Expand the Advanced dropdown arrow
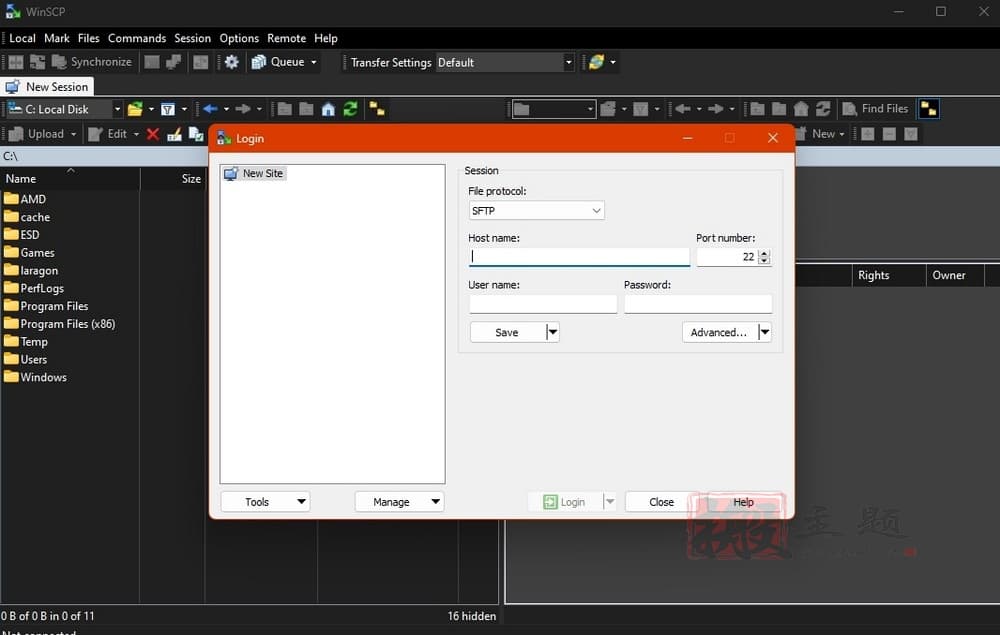 tap(765, 332)
